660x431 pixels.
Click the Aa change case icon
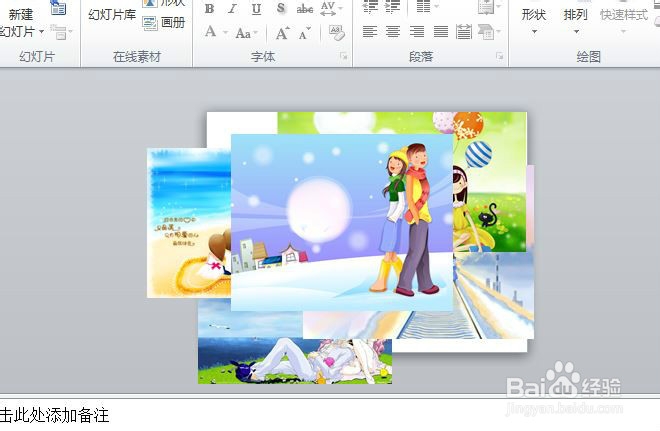pyautogui.click(x=243, y=33)
